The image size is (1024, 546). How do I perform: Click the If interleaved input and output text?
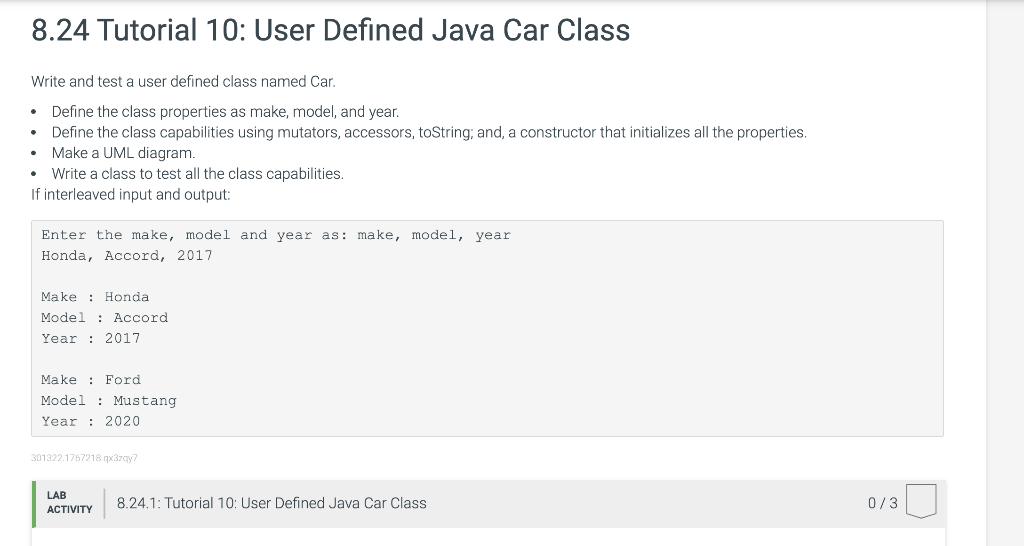coord(131,194)
